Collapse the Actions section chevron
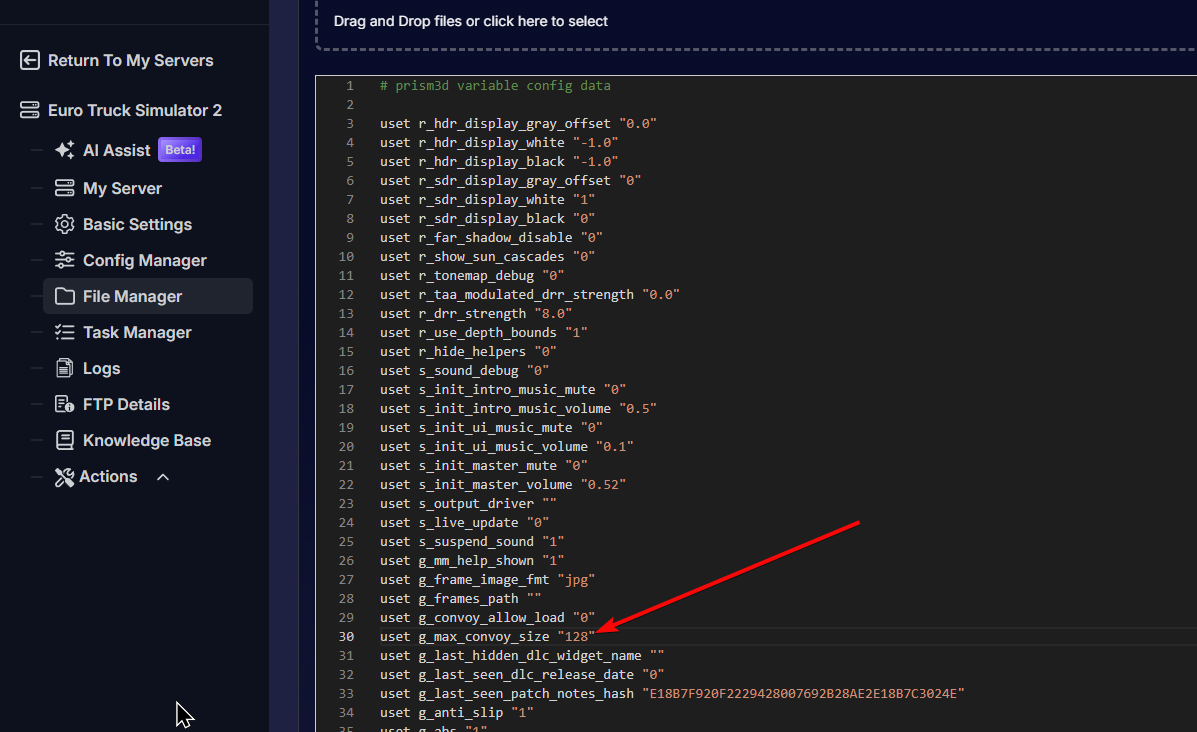1197x732 pixels. (x=163, y=477)
